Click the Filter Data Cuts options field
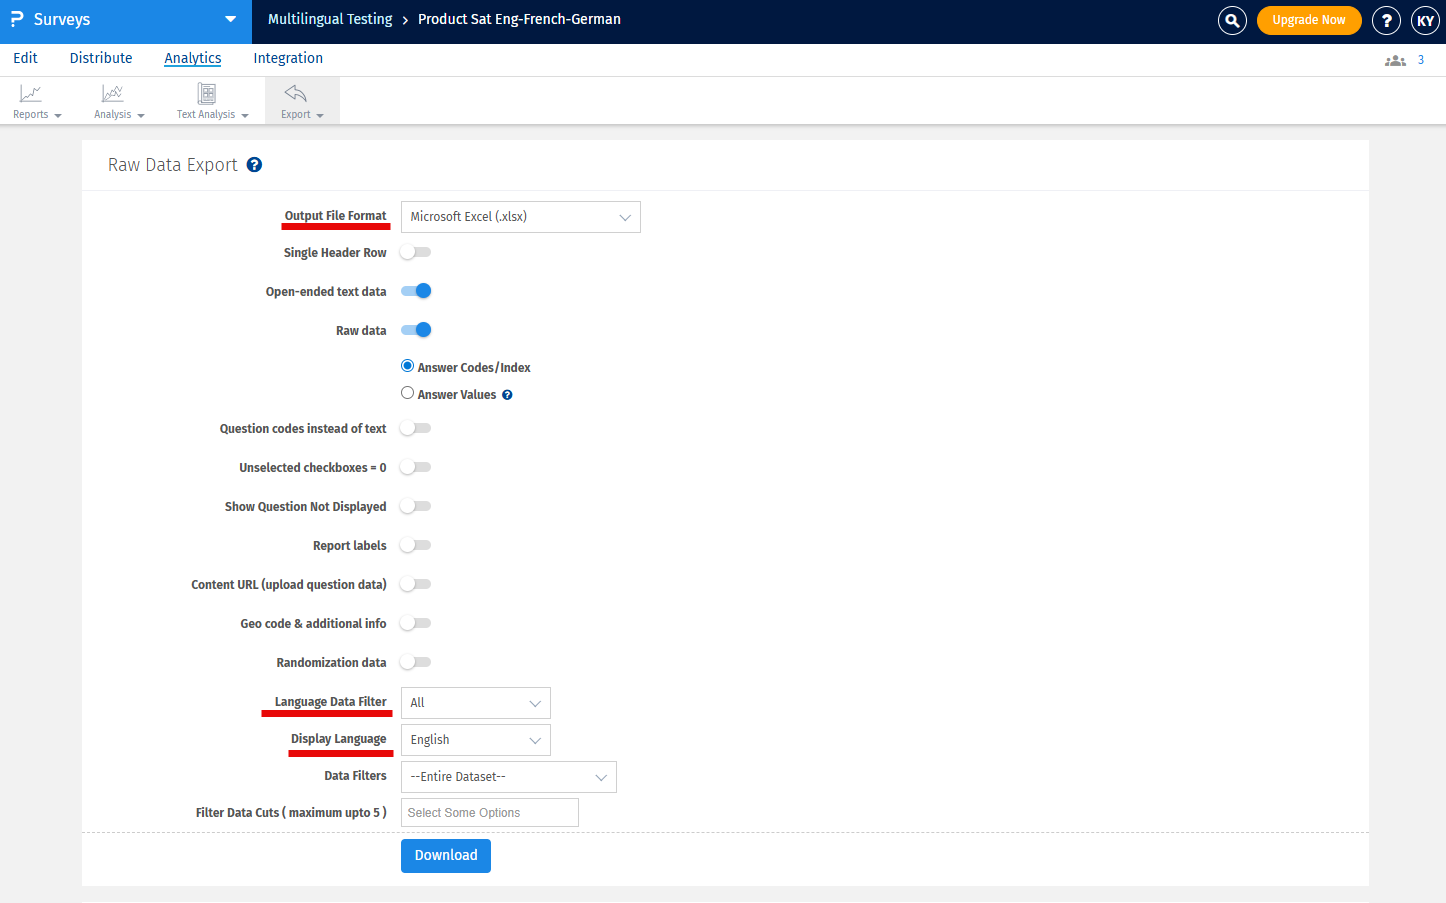 click(489, 812)
